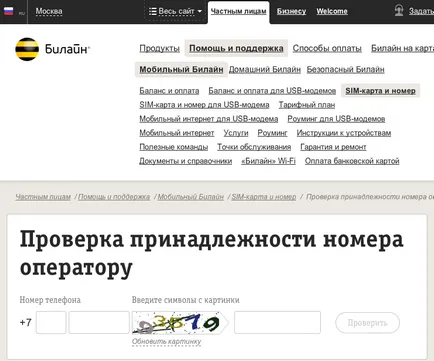Image resolution: width=434 pixels, height=361 pixels.
Task: Open Гарантия и ремонт link
Action: click(x=333, y=147)
